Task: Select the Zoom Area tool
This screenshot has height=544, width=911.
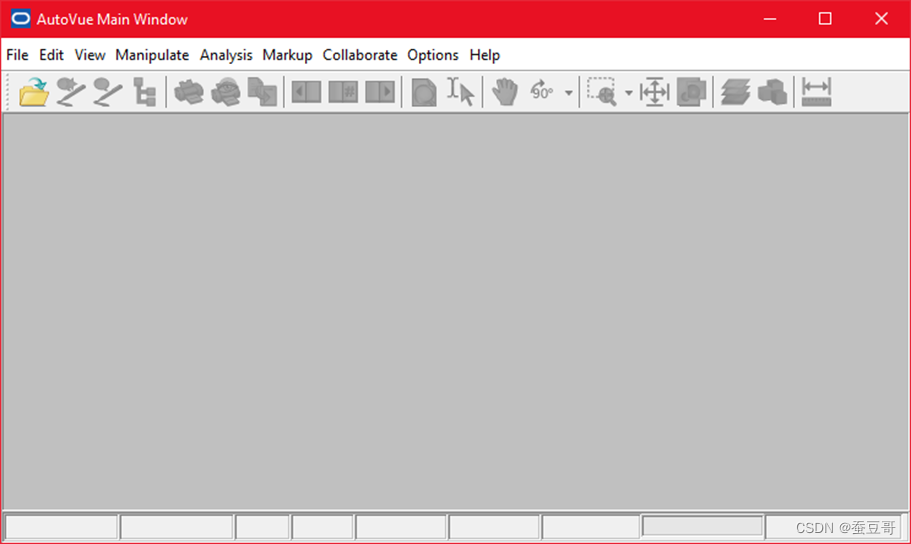Action: coord(601,92)
